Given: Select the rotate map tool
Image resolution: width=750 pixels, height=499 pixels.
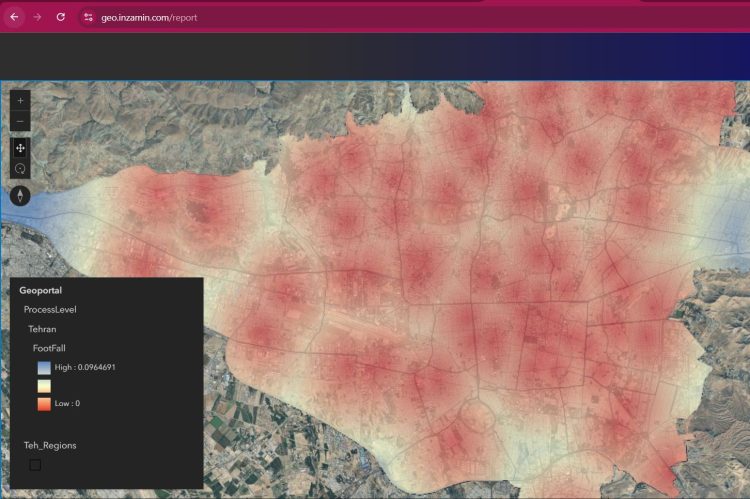Looking at the screenshot, I should 21,170.
